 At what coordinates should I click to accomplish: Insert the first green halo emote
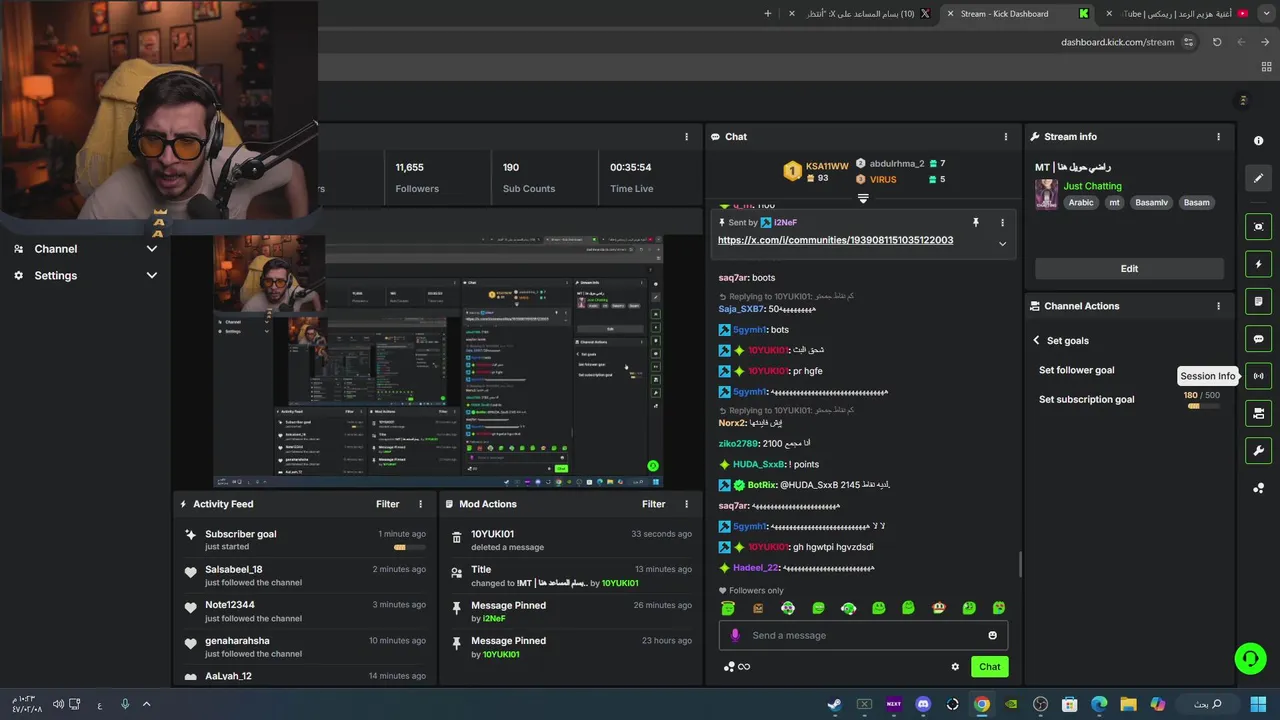(x=728, y=608)
